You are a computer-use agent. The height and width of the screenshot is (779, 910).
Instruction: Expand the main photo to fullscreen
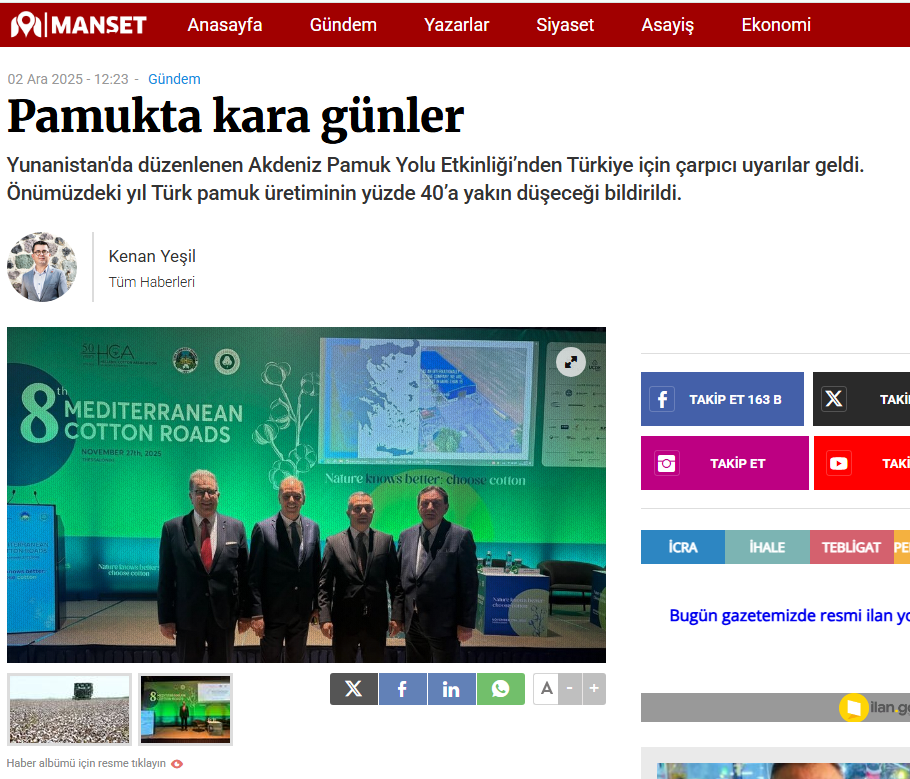570,362
